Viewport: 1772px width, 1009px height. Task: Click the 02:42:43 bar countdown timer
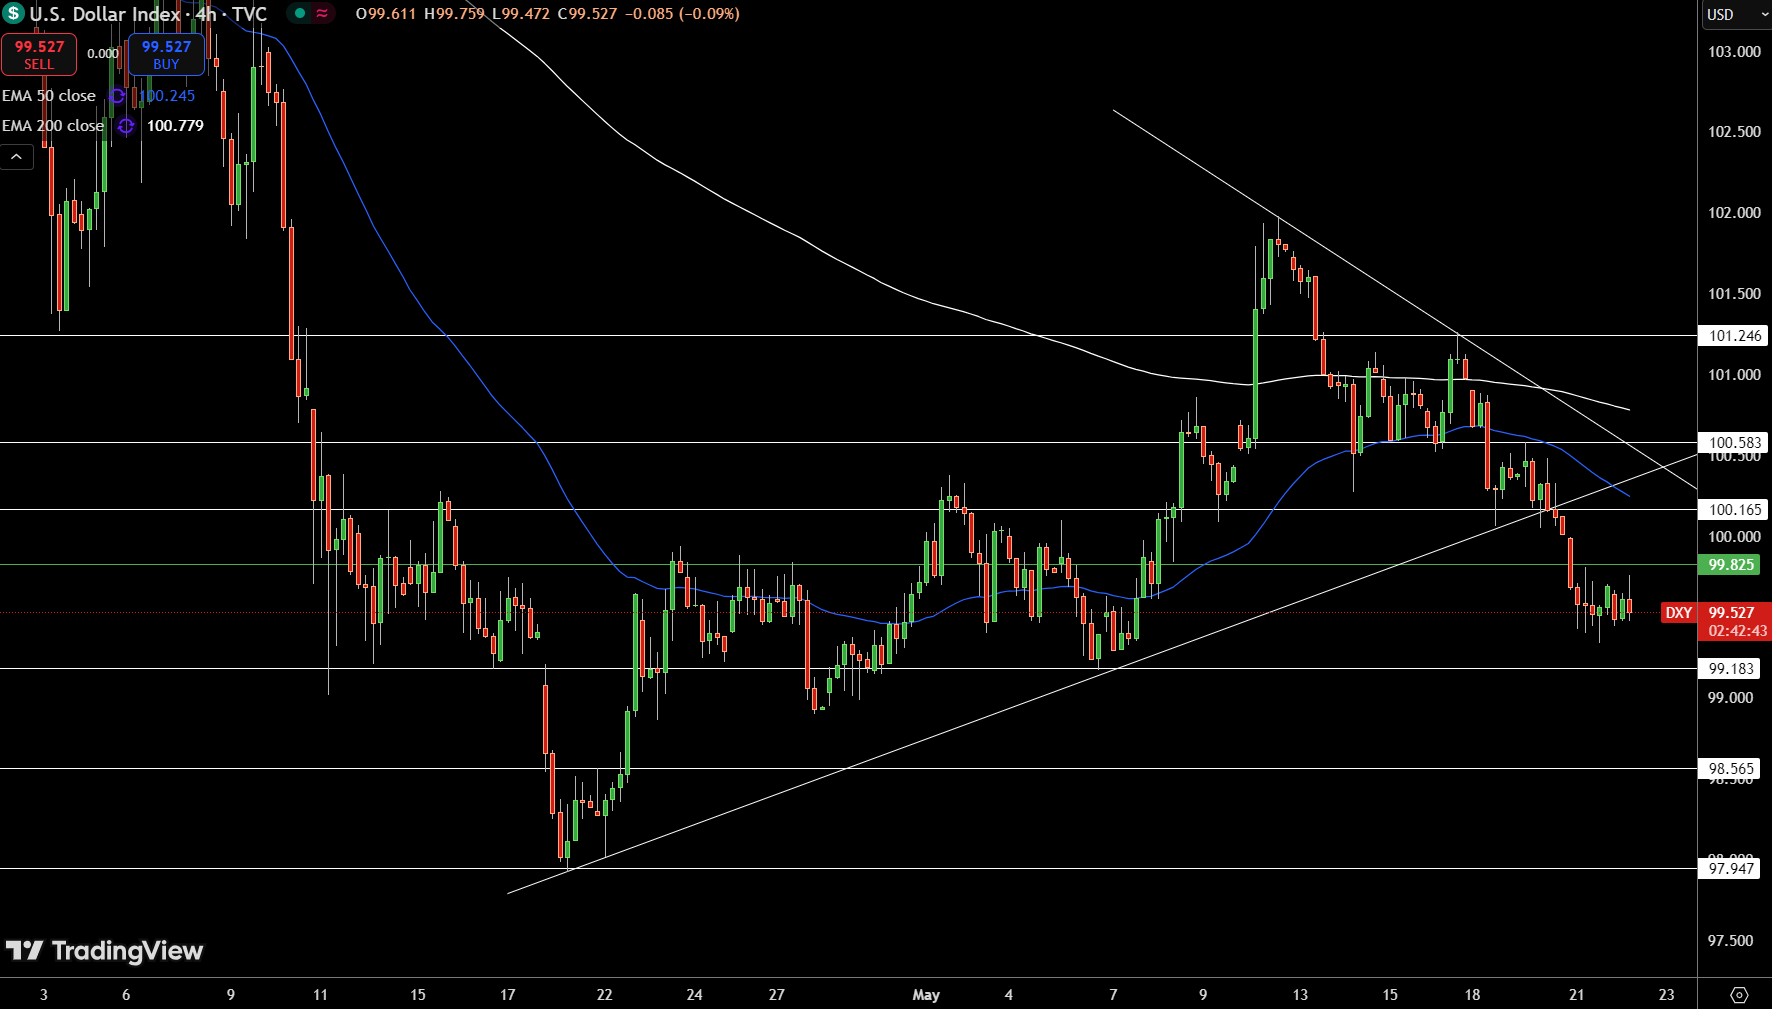click(x=1738, y=631)
